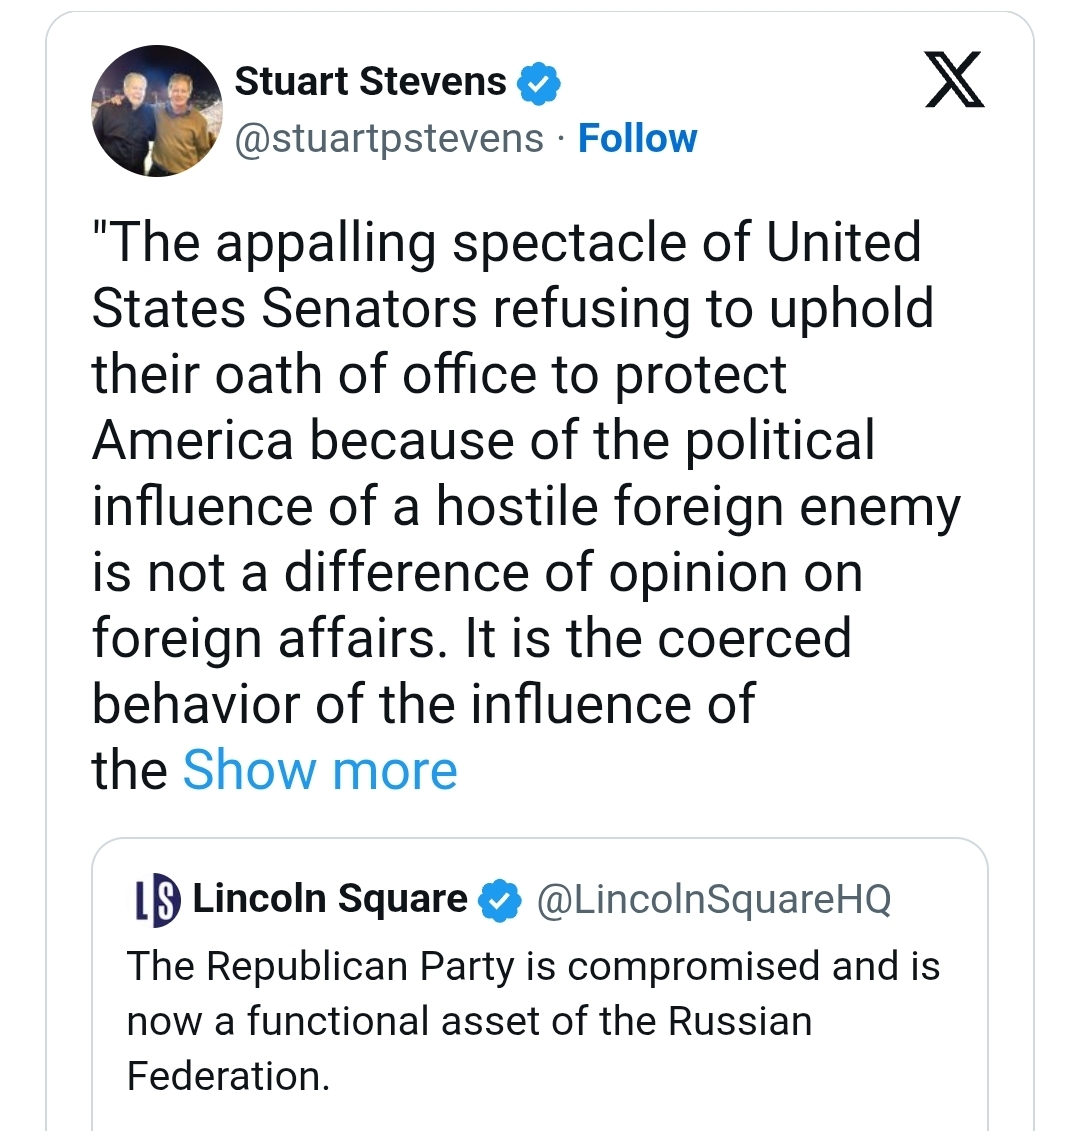Open Stuart Stevens' profile photo
The height and width of the screenshot is (1131, 1080).
click(156, 110)
